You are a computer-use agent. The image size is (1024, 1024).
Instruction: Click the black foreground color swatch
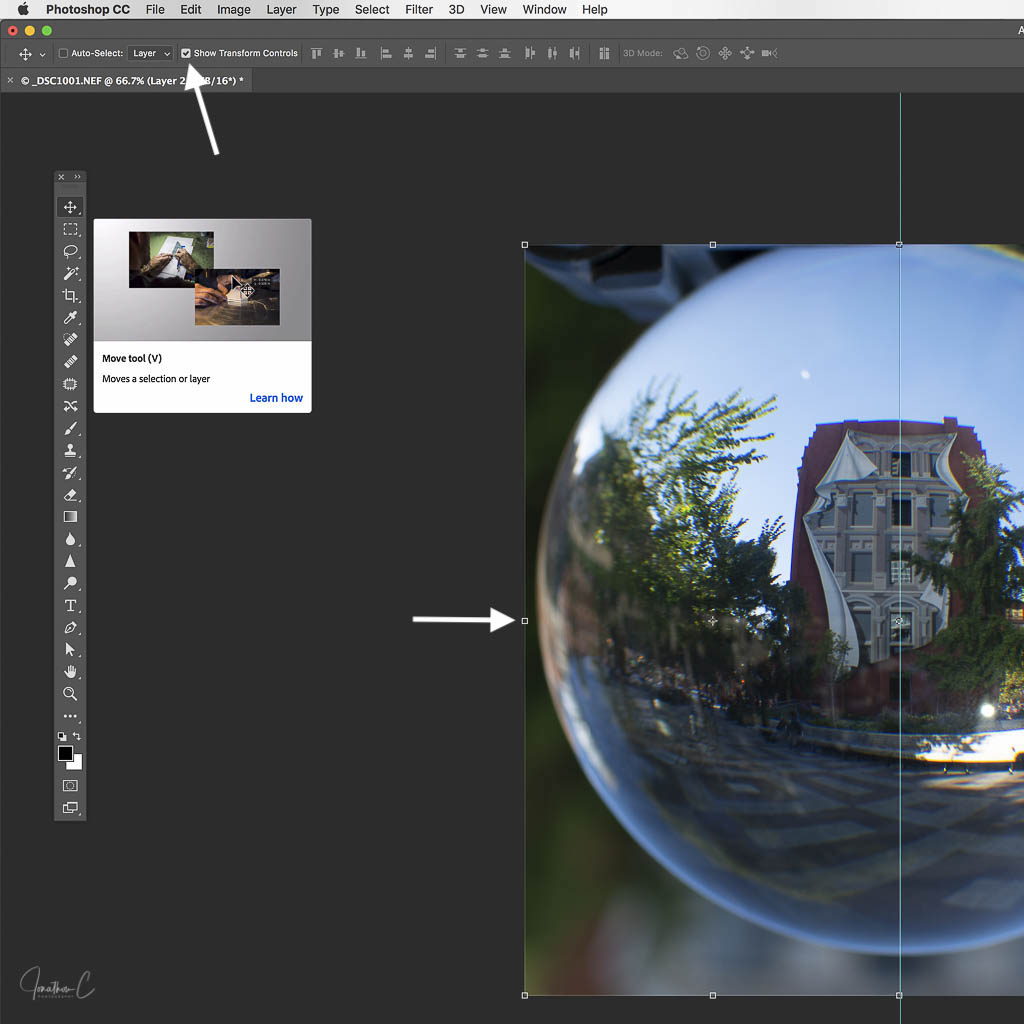click(65, 753)
